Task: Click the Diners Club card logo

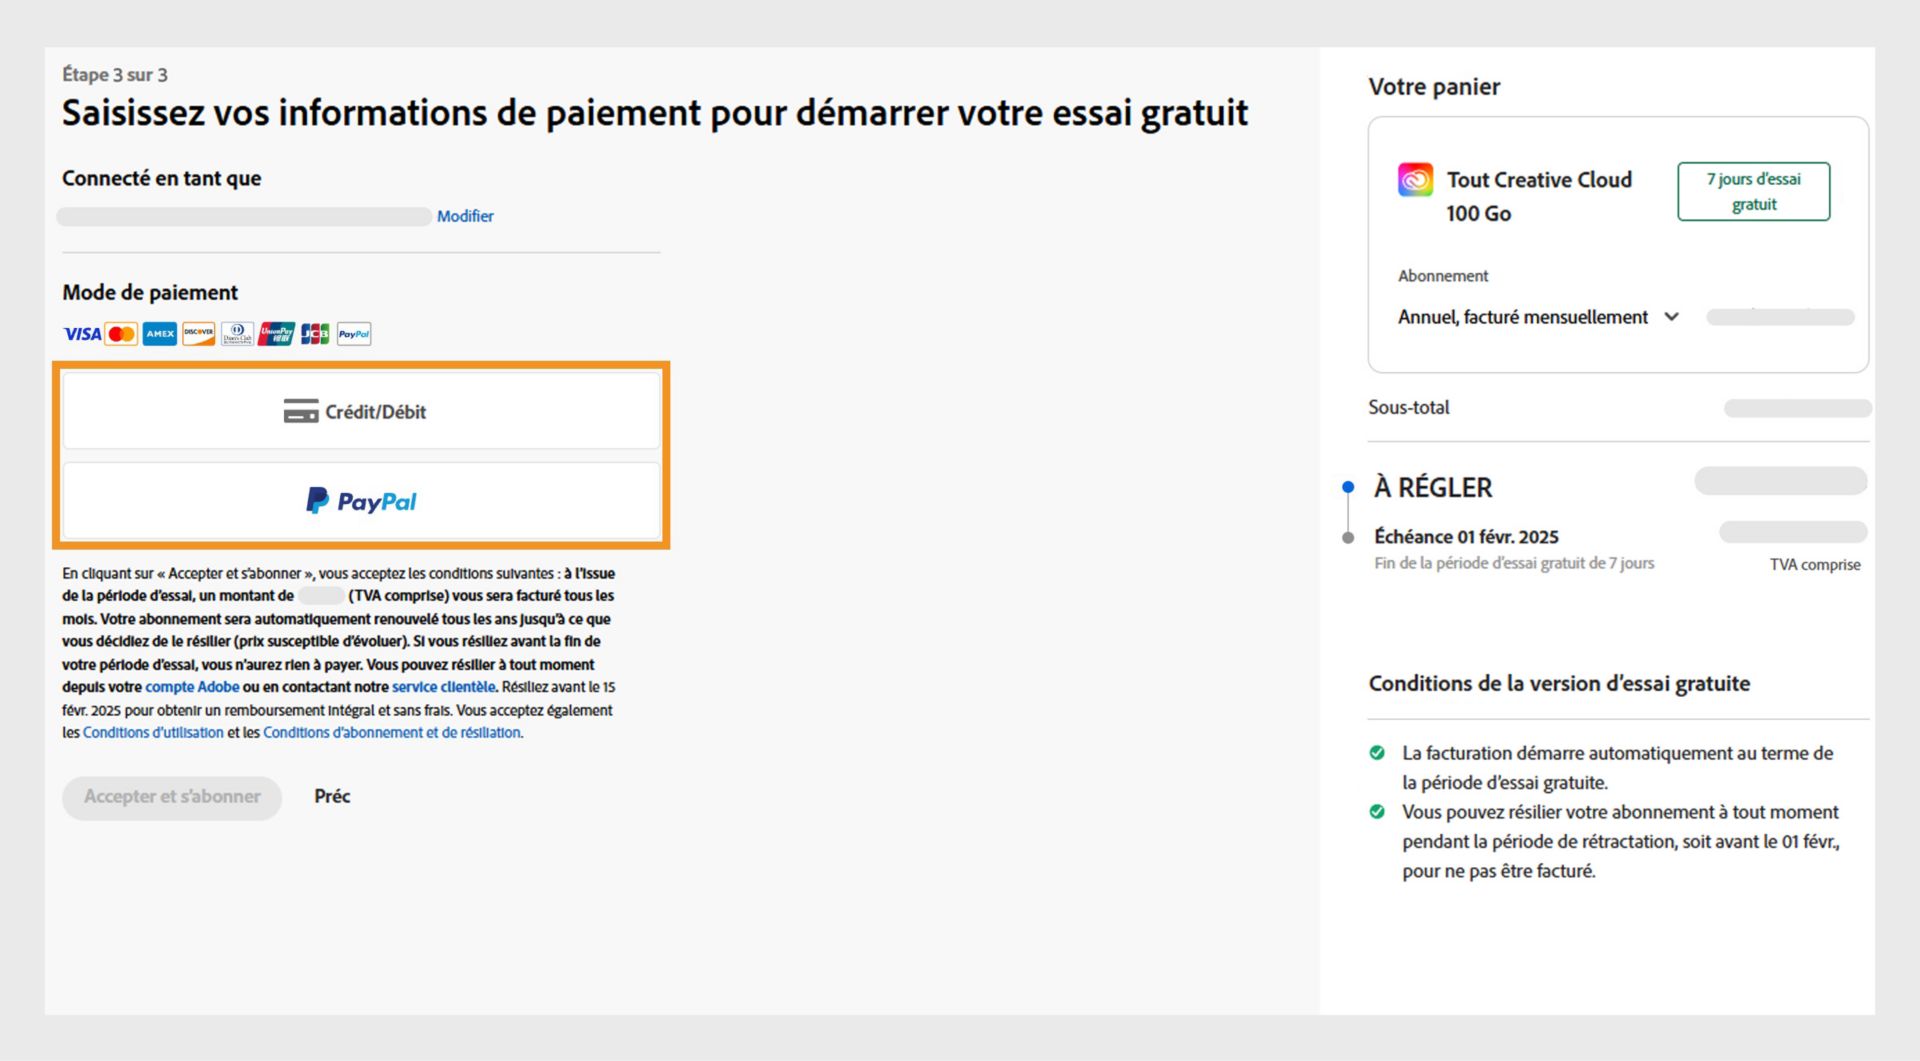Action: click(x=237, y=334)
